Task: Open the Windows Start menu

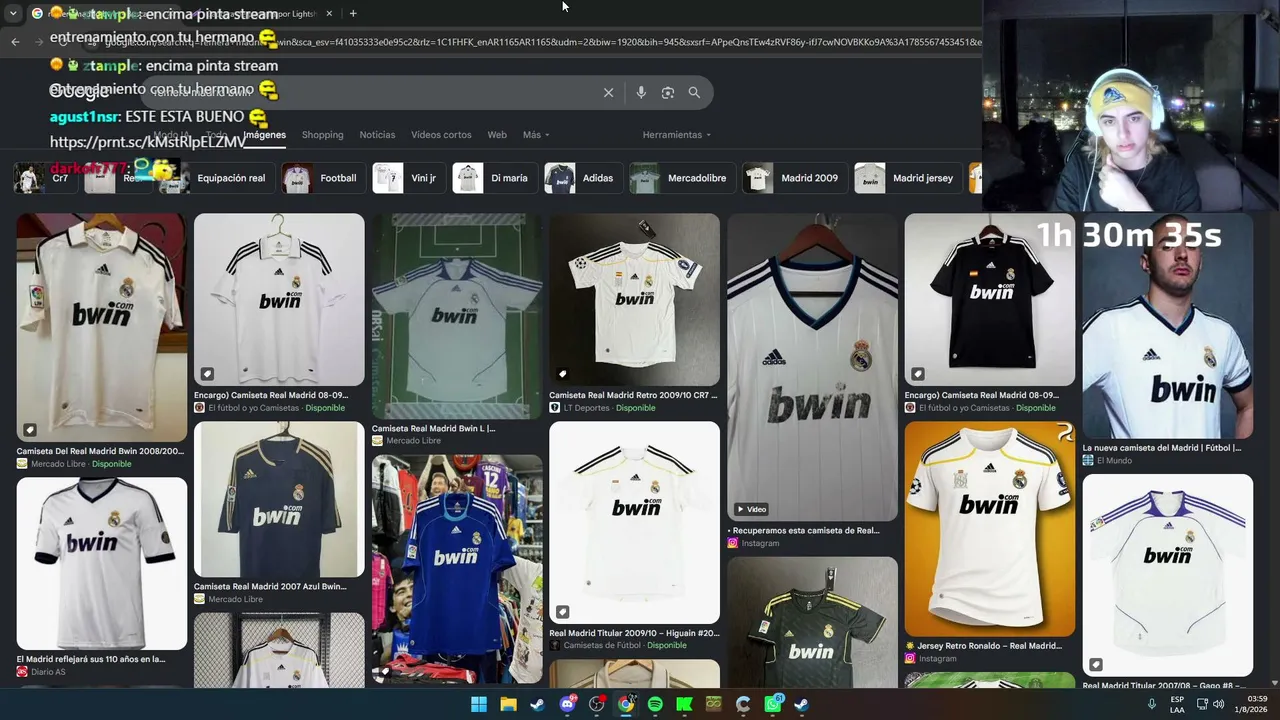Action: [479, 704]
